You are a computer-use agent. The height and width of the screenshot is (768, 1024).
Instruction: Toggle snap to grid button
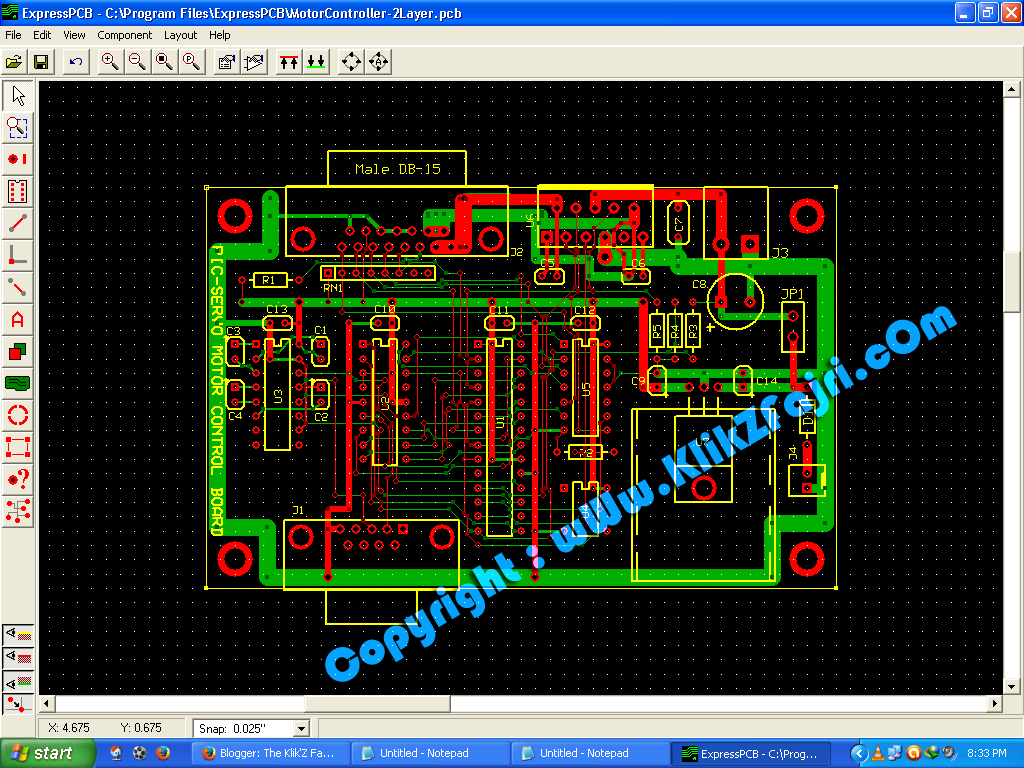[x=18, y=704]
